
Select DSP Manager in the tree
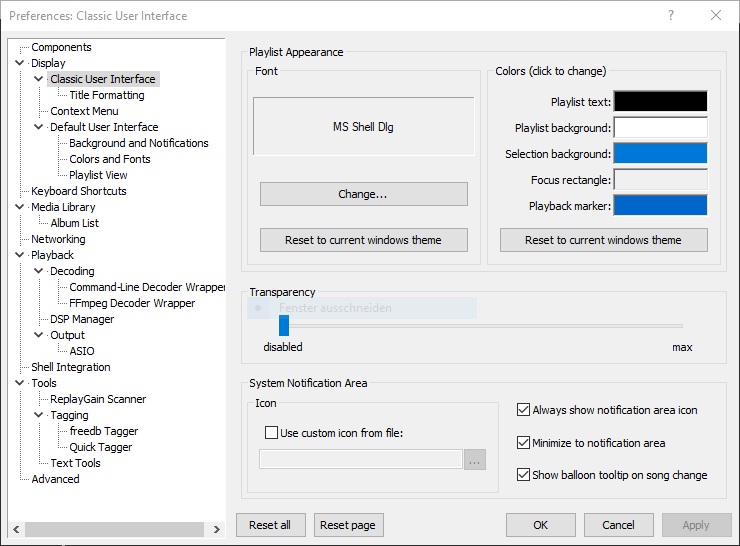(82, 319)
